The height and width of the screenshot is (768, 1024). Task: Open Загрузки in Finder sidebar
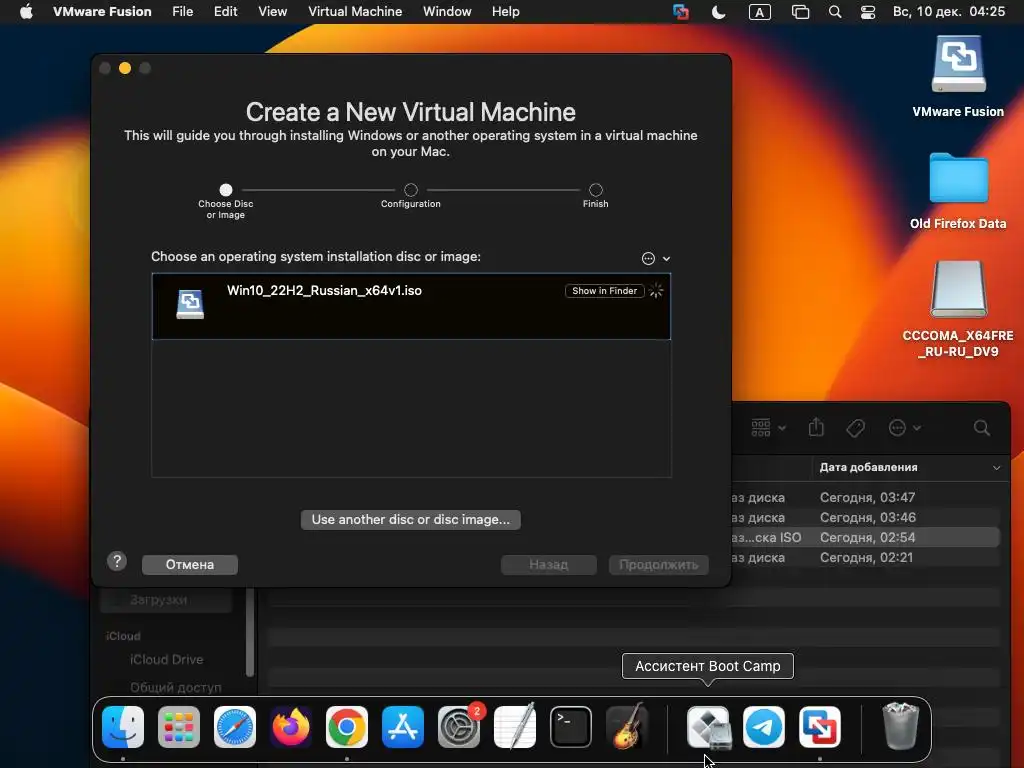pyautogui.click(x=167, y=600)
